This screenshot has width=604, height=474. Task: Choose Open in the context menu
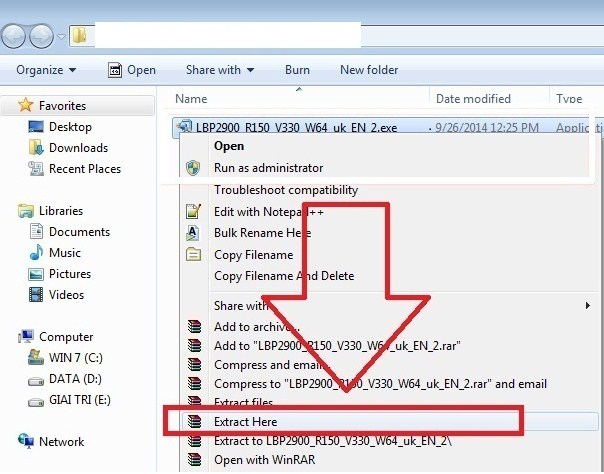tap(229, 146)
